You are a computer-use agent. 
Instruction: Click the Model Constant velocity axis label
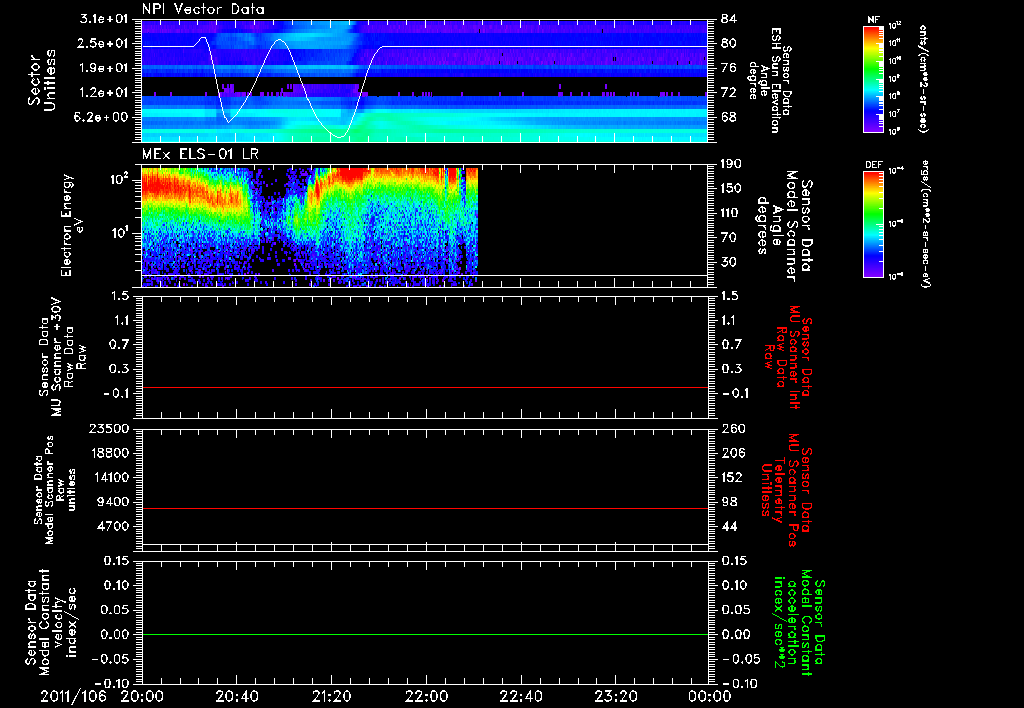click(x=48, y=620)
